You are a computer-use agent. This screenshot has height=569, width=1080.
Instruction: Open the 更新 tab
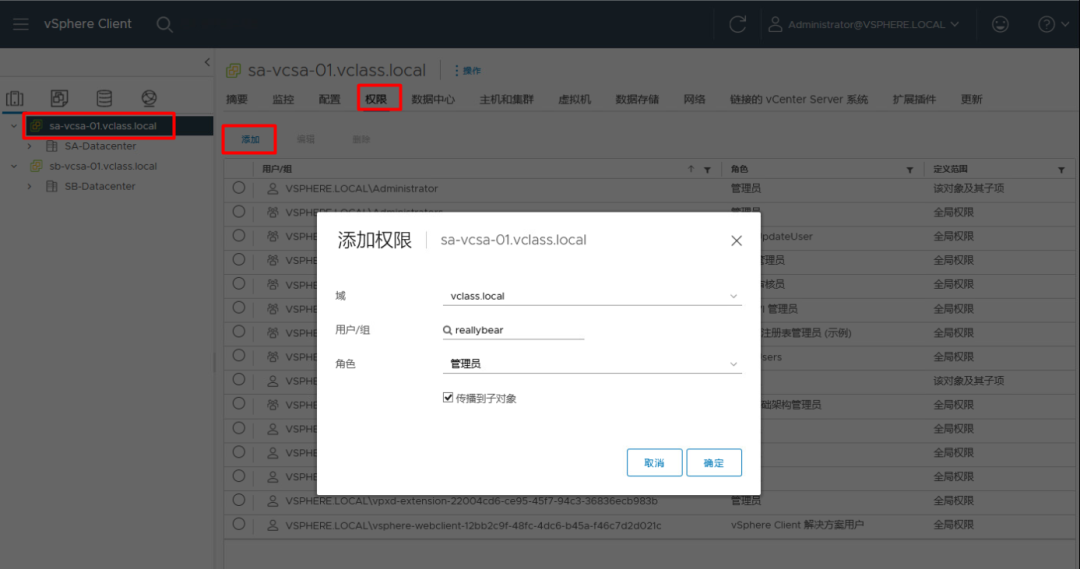972,99
